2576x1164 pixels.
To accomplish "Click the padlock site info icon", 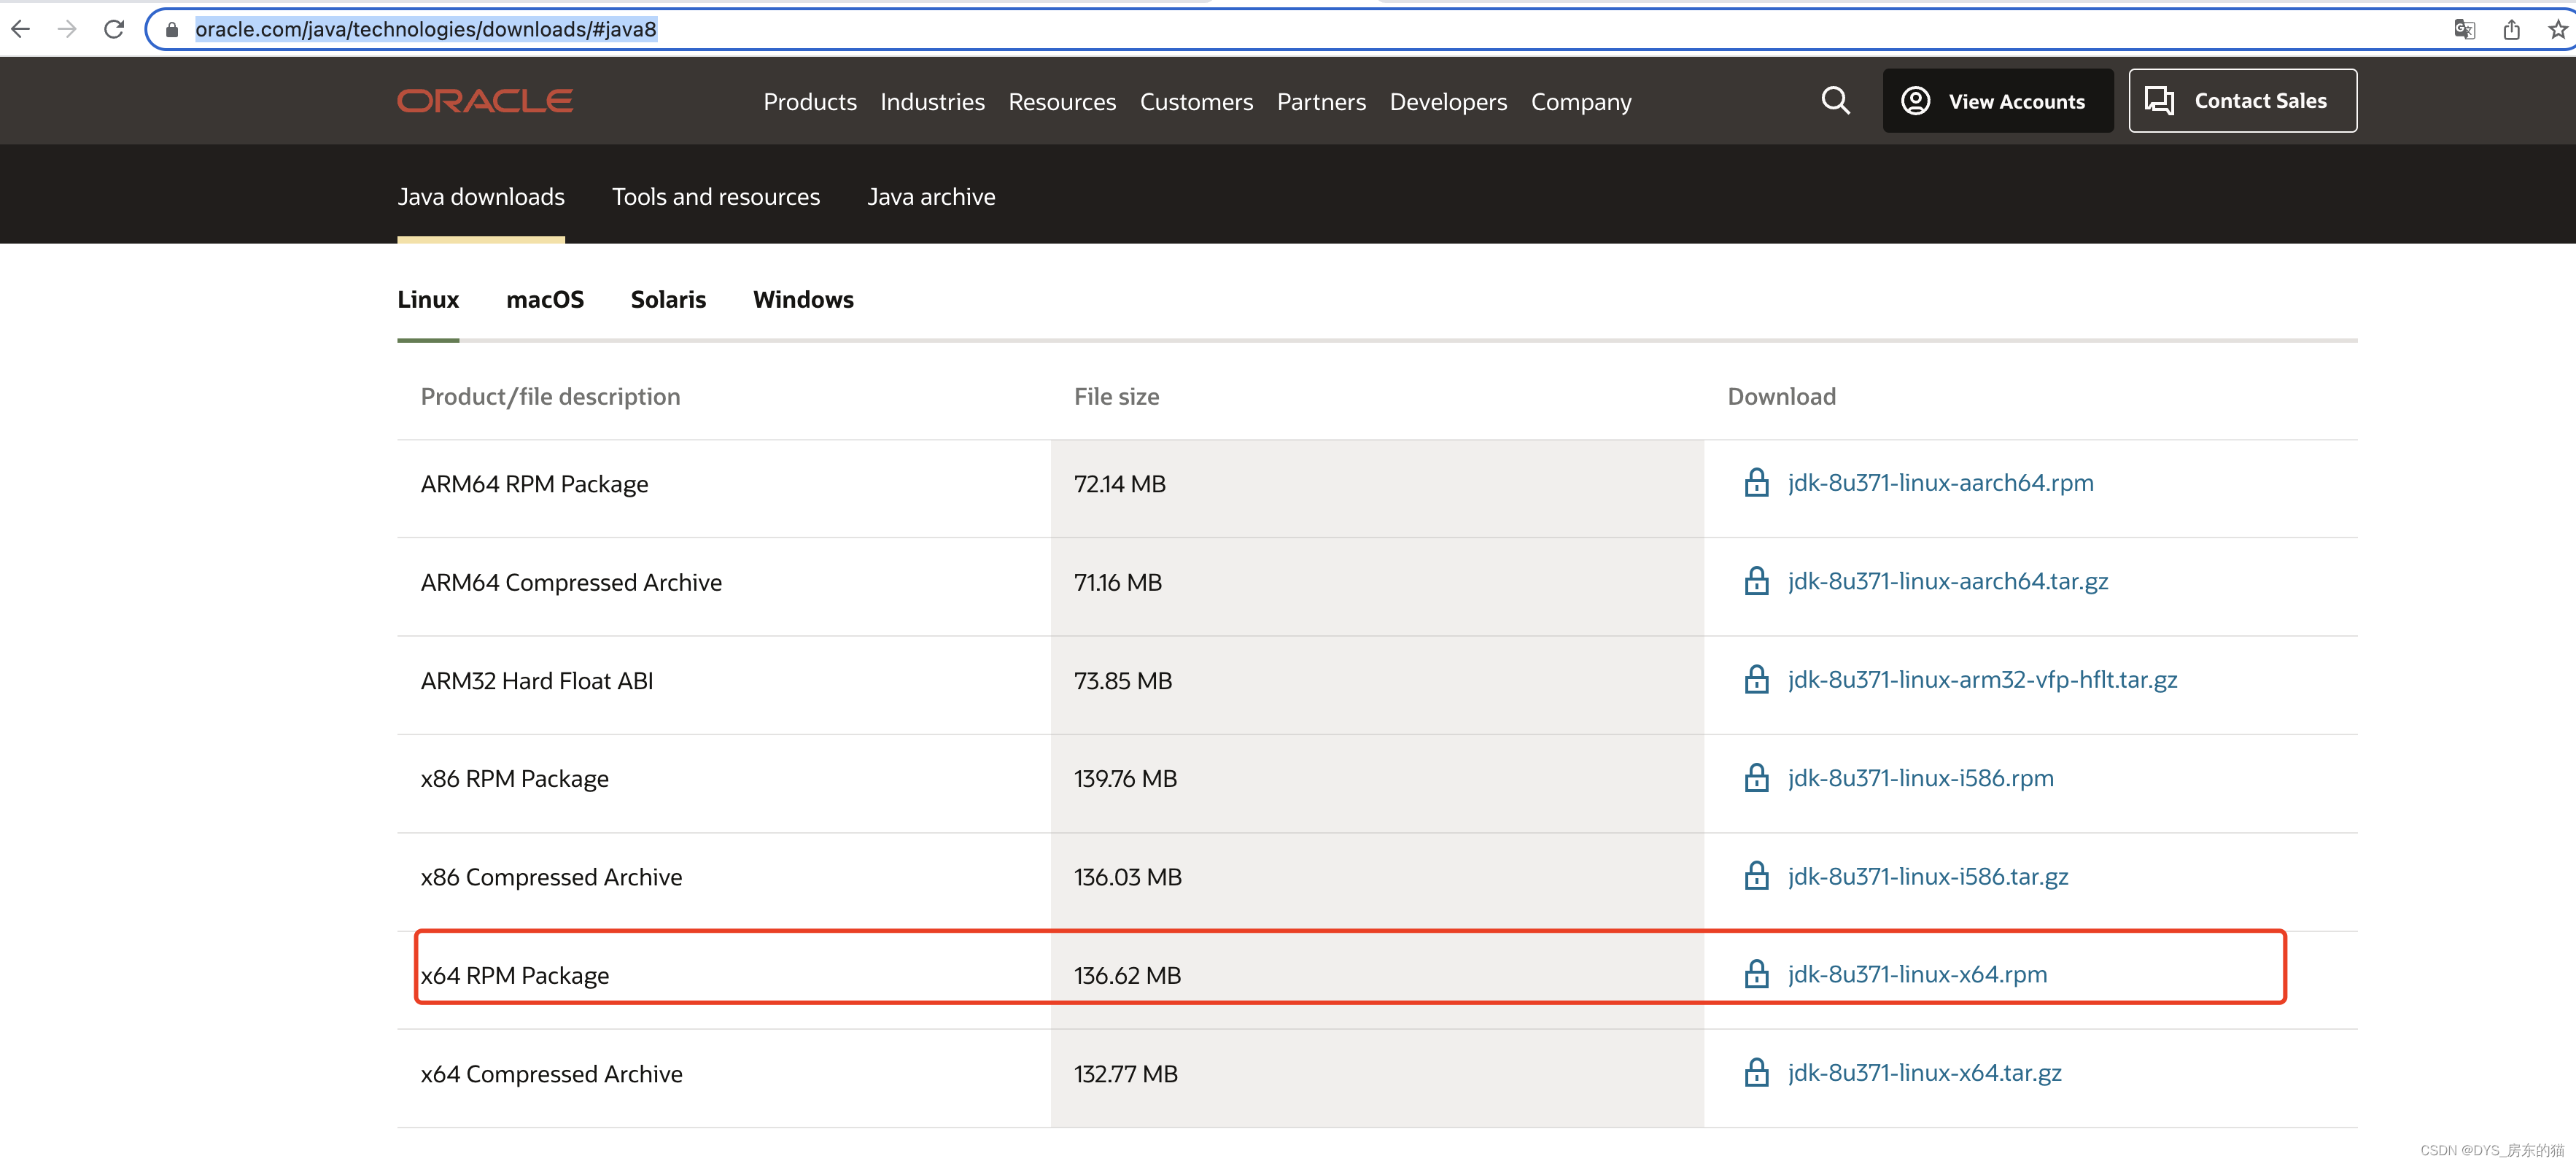I will 172,30.
